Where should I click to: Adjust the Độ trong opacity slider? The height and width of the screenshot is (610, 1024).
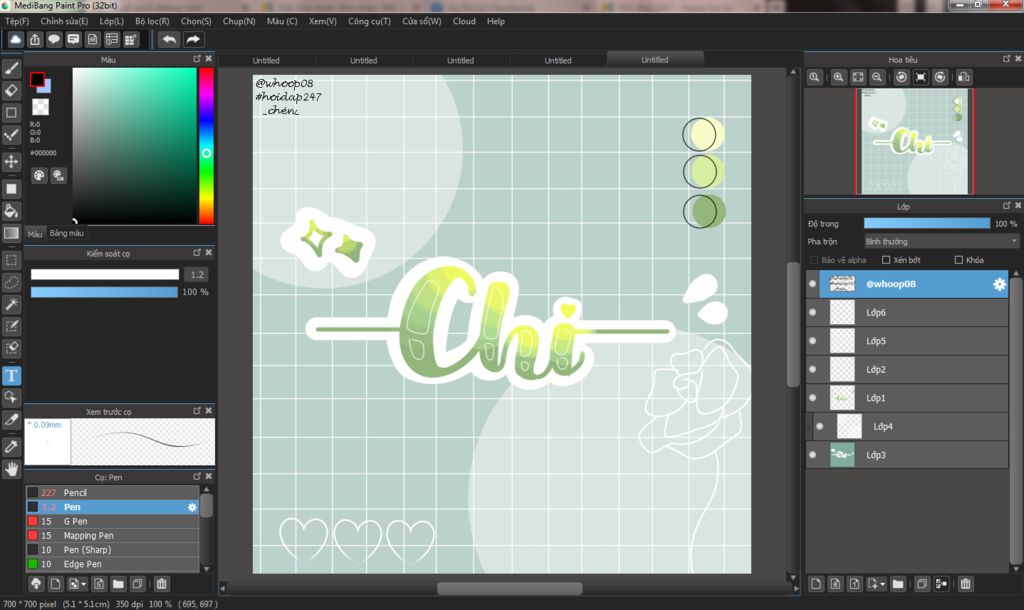(x=927, y=223)
